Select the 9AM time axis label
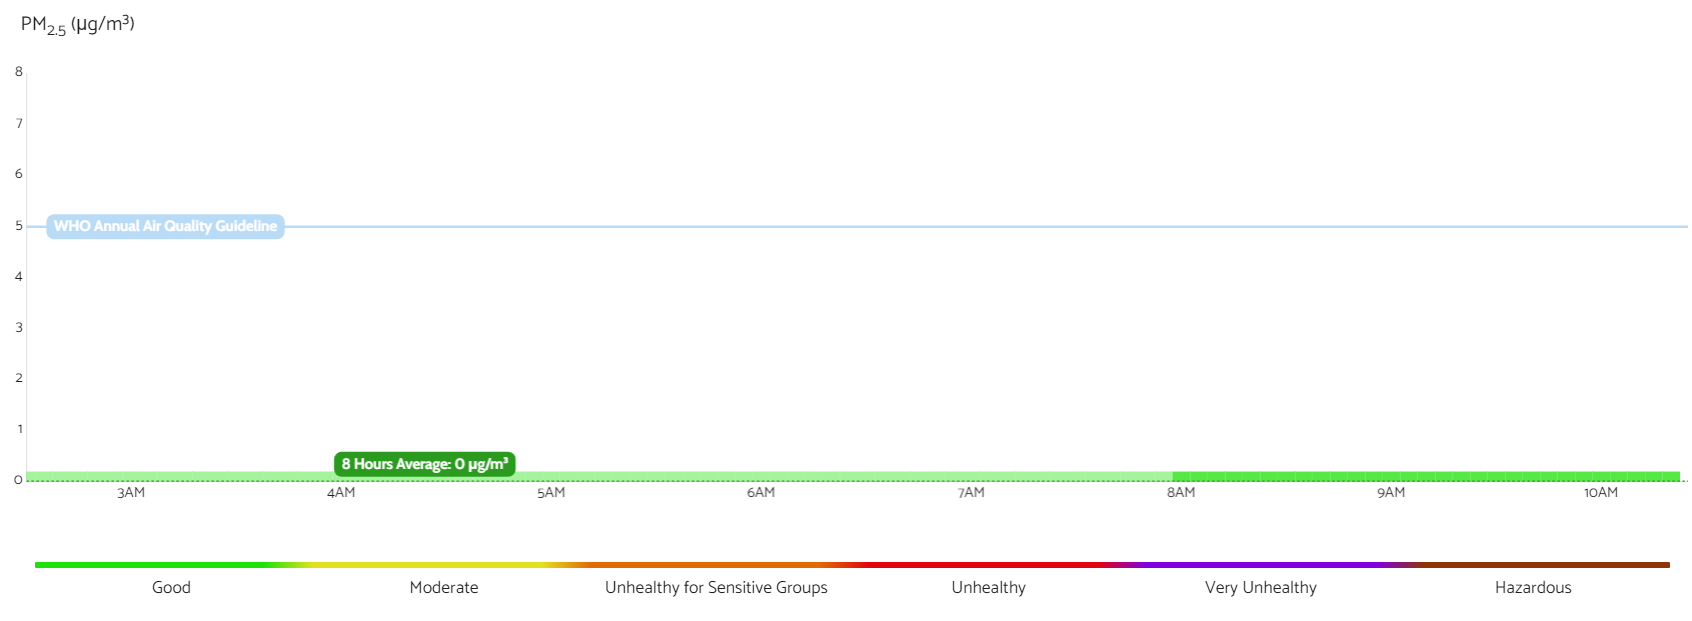 click(x=1391, y=493)
